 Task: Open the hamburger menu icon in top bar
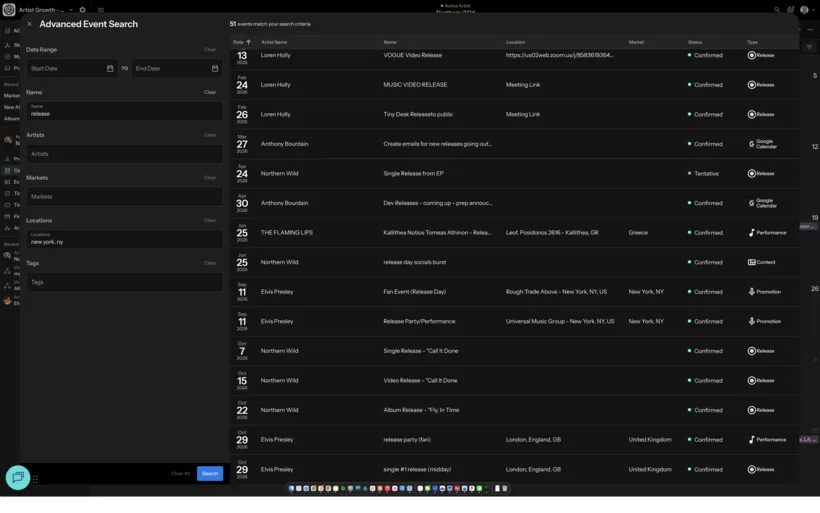click(101, 9)
